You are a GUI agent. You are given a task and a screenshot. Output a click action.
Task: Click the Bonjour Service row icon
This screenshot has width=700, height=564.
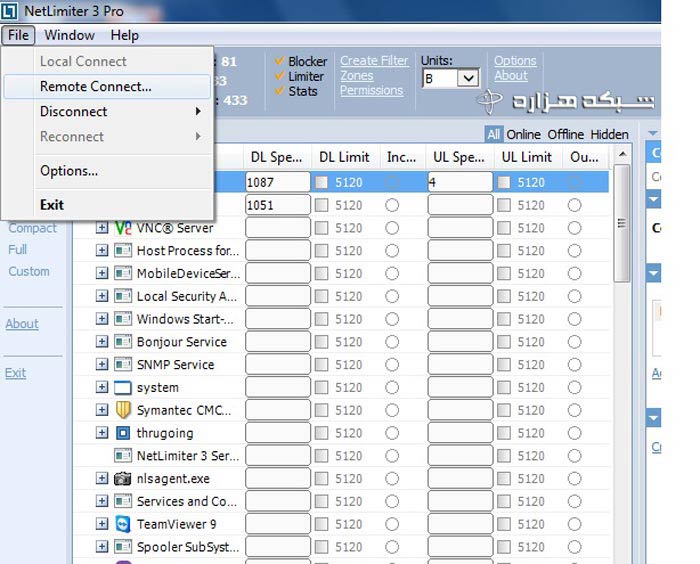123,342
